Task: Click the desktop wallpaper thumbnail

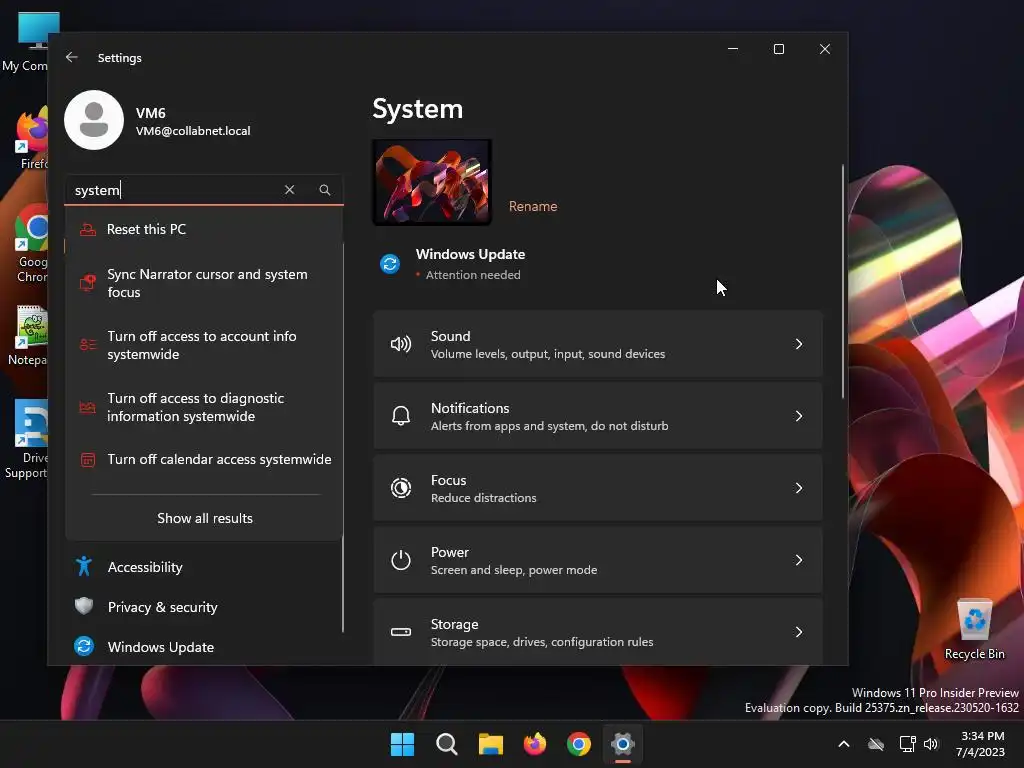Action: coord(432,182)
